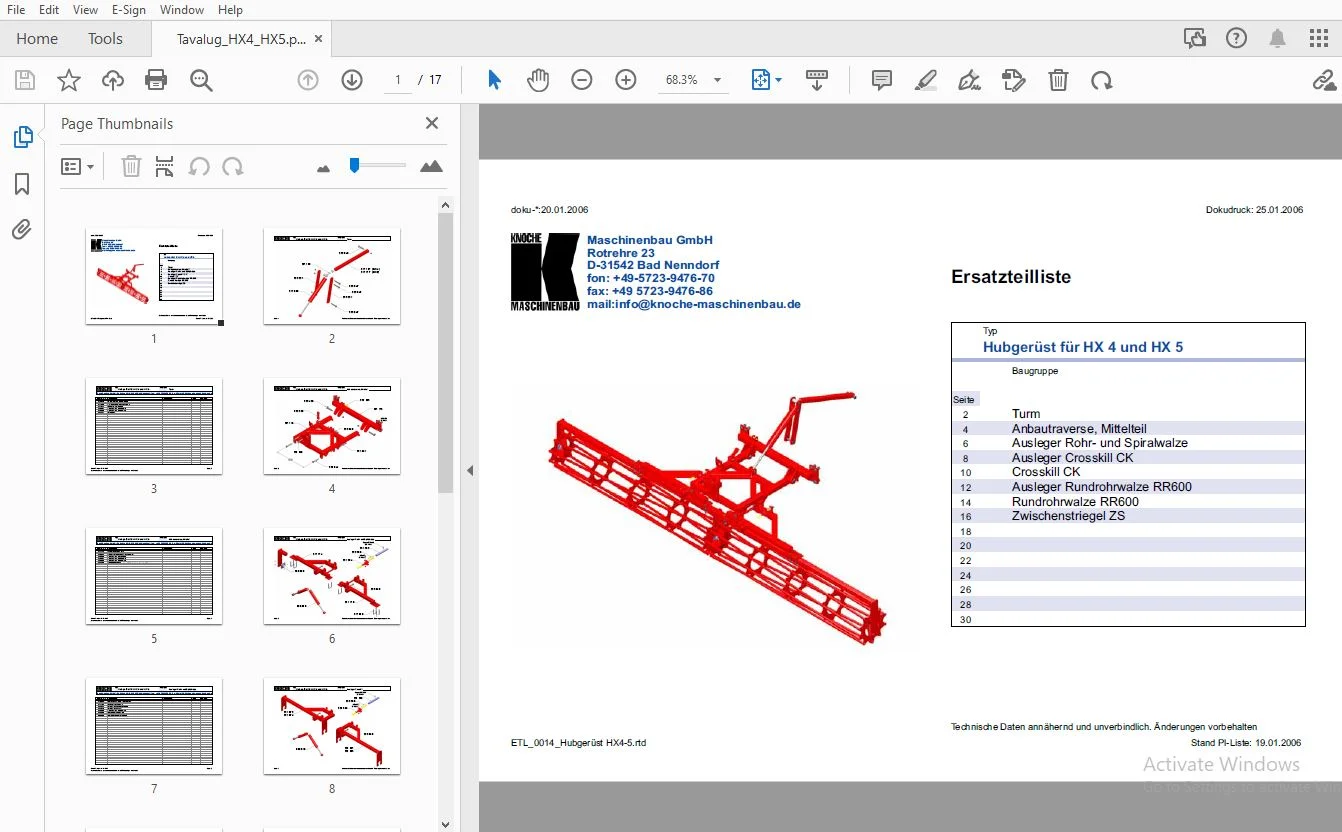Rotate thumbnails clockwise
Image resolution: width=1342 pixels, height=832 pixels.
click(233, 166)
